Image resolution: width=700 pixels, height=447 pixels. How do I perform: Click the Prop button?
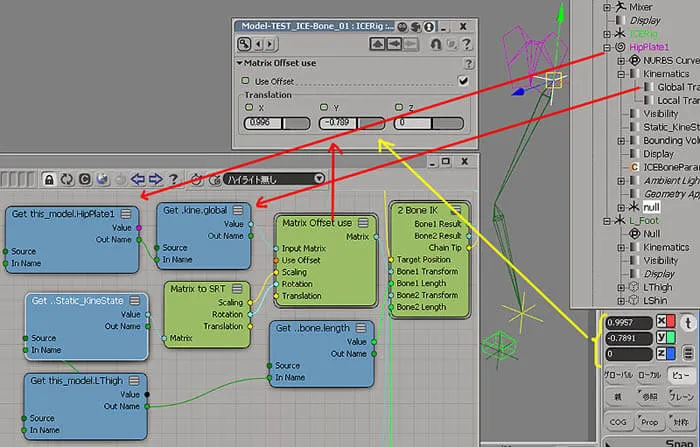pyautogui.click(x=650, y=422)
